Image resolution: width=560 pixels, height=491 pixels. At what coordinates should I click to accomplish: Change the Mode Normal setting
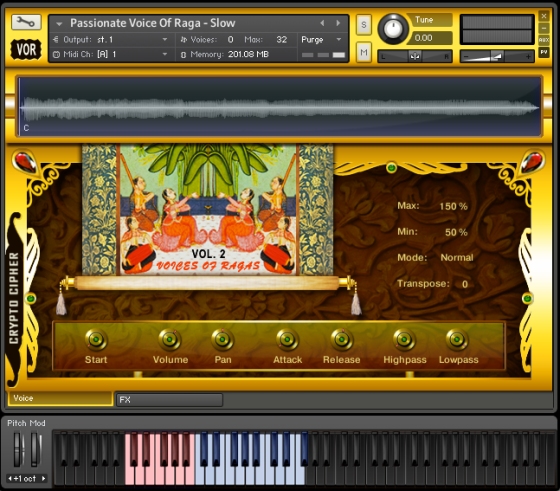[x=457, y=257]
